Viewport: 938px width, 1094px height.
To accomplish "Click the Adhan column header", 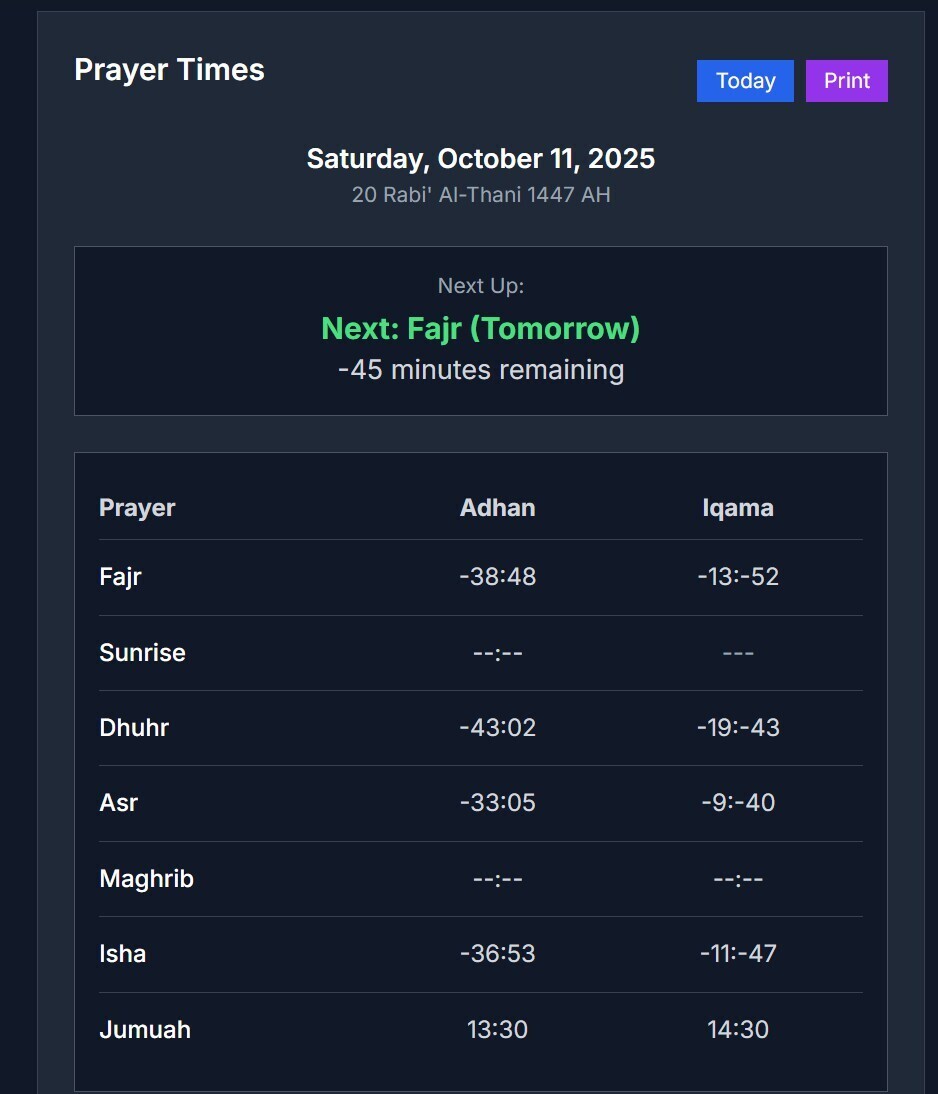I will pos(497,508).
